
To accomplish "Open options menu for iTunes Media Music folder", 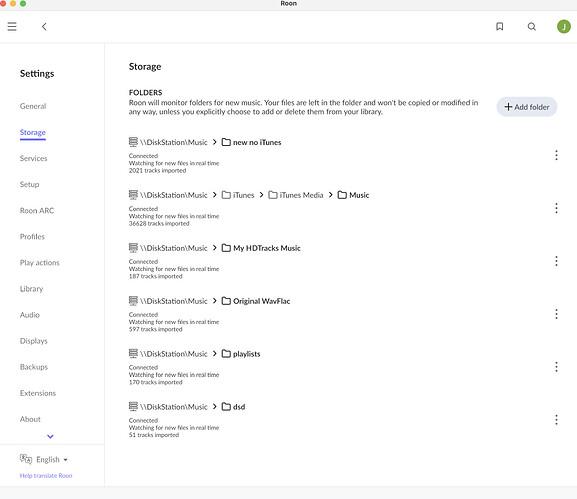I will 556,208.
